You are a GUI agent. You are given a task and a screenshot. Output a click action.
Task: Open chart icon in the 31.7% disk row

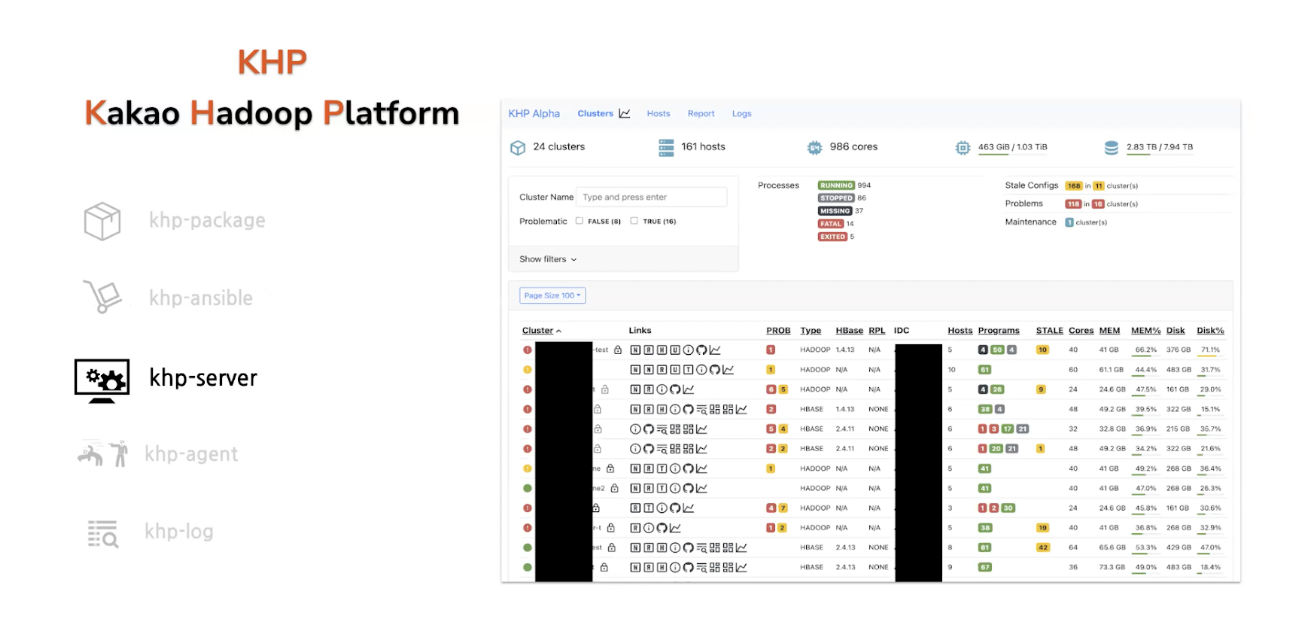728,369
